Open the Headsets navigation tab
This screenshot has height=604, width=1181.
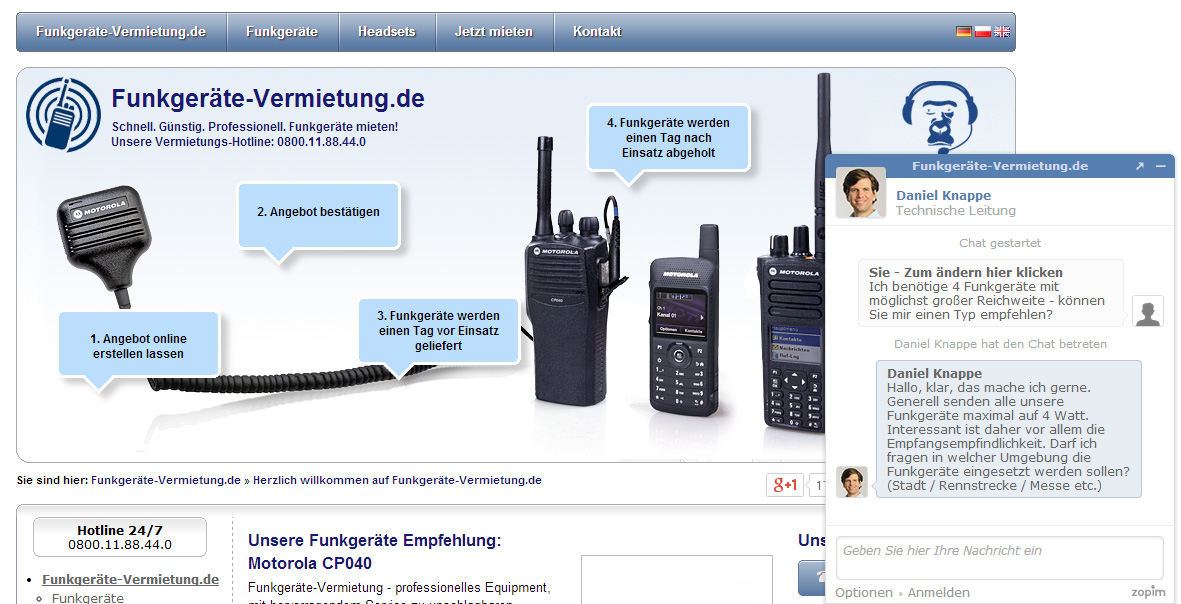tap(386, 32)
